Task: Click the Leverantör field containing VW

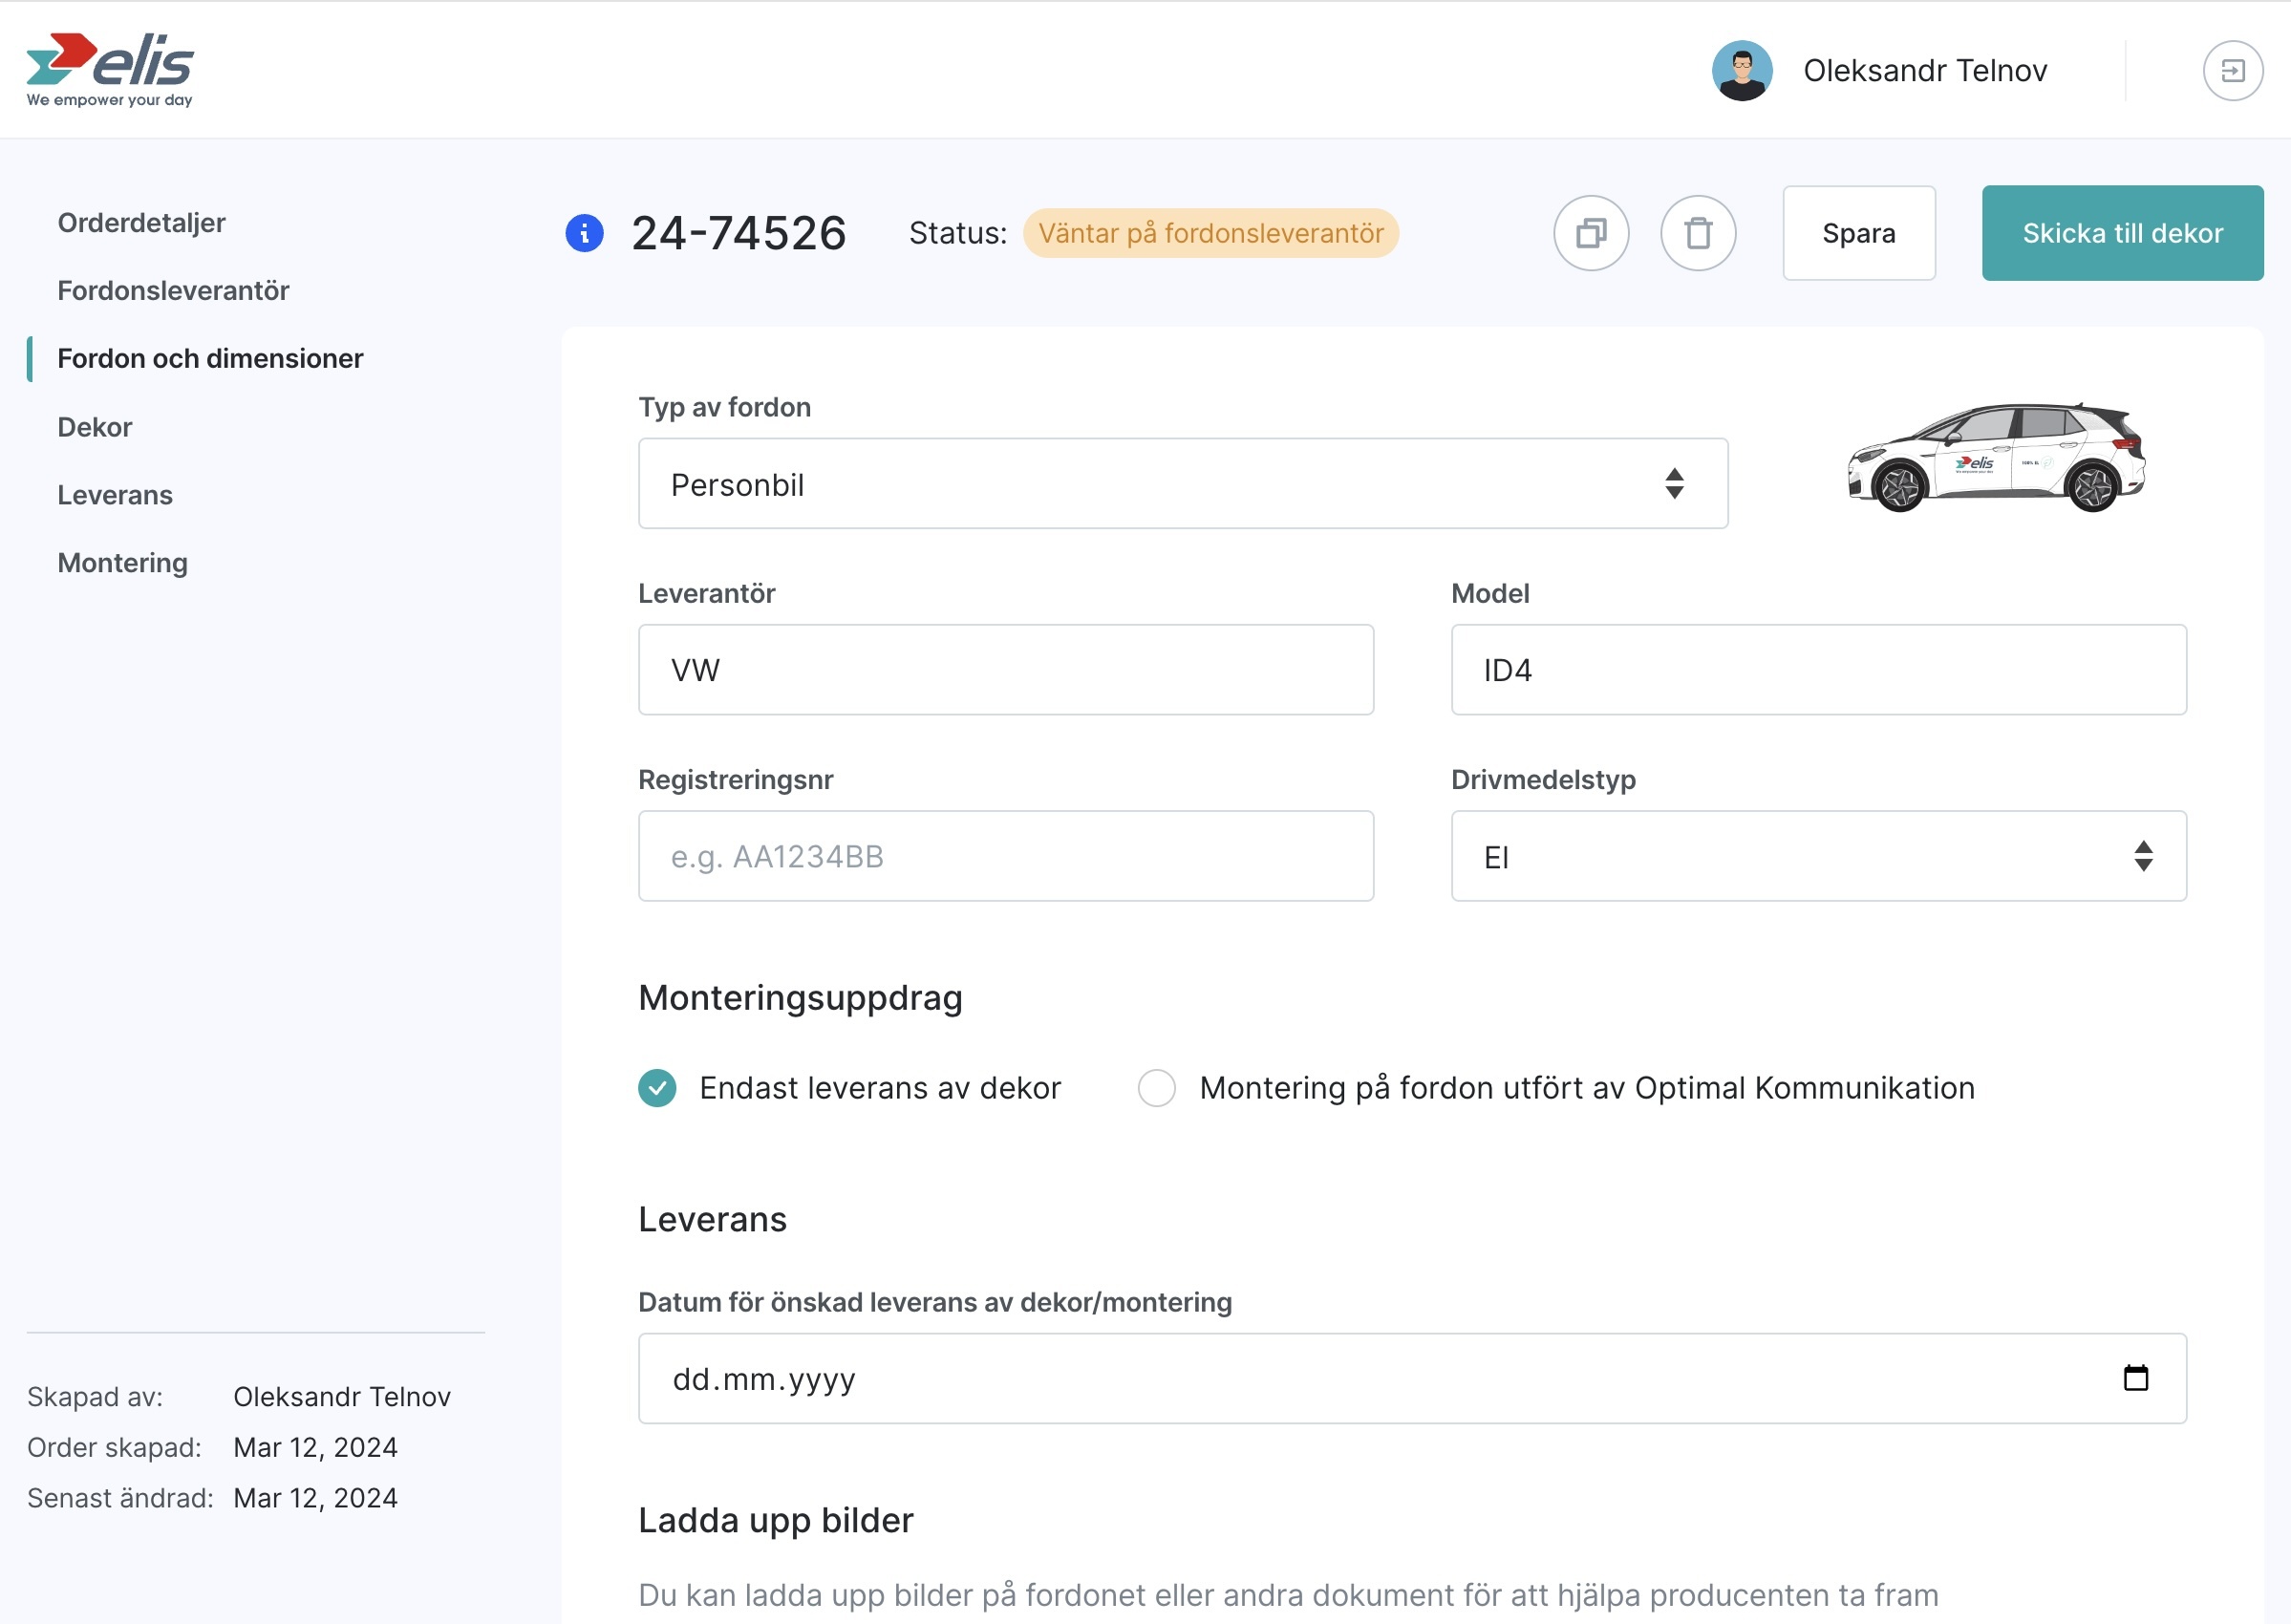Action: [1006, 670]
